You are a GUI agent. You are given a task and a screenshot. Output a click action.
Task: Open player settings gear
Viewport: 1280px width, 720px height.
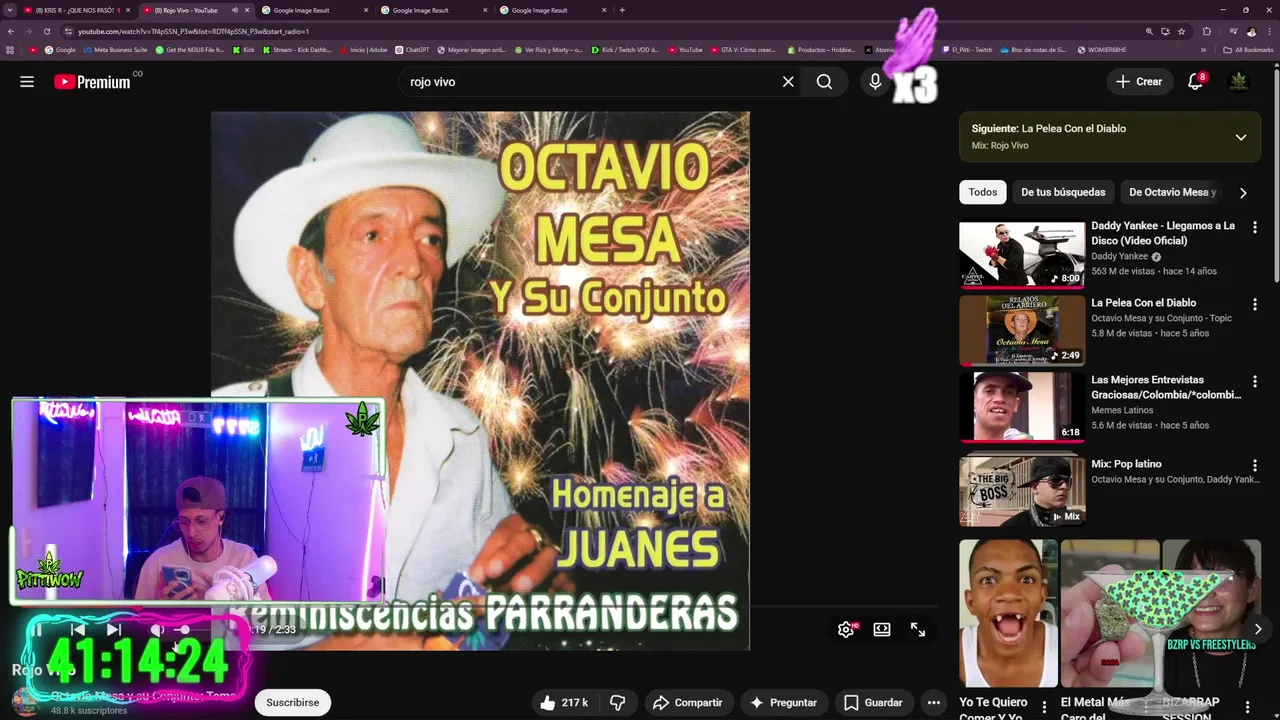point(846,629)
